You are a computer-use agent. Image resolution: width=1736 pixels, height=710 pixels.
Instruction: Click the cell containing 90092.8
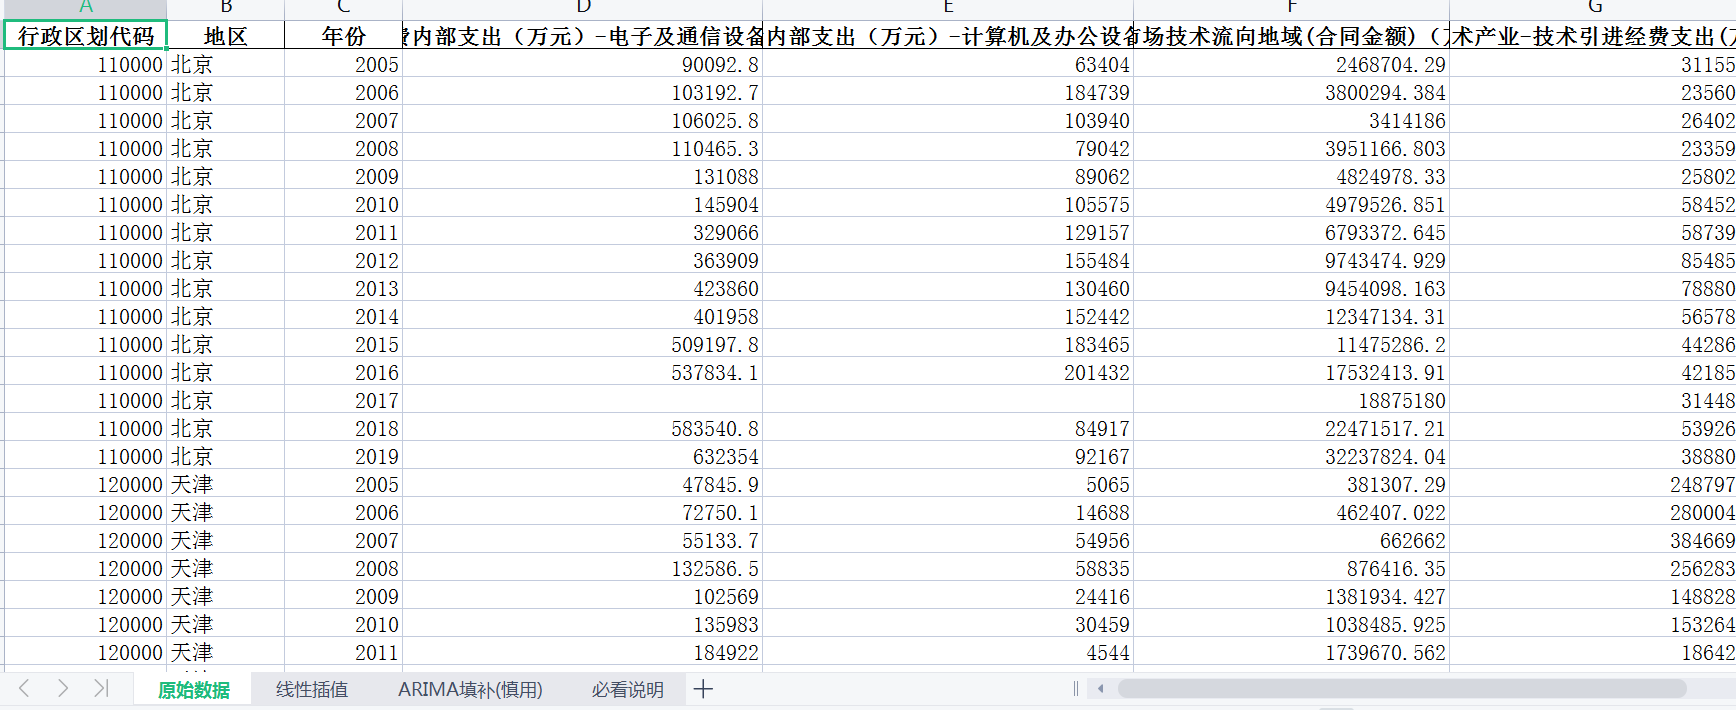click(583, 65)
